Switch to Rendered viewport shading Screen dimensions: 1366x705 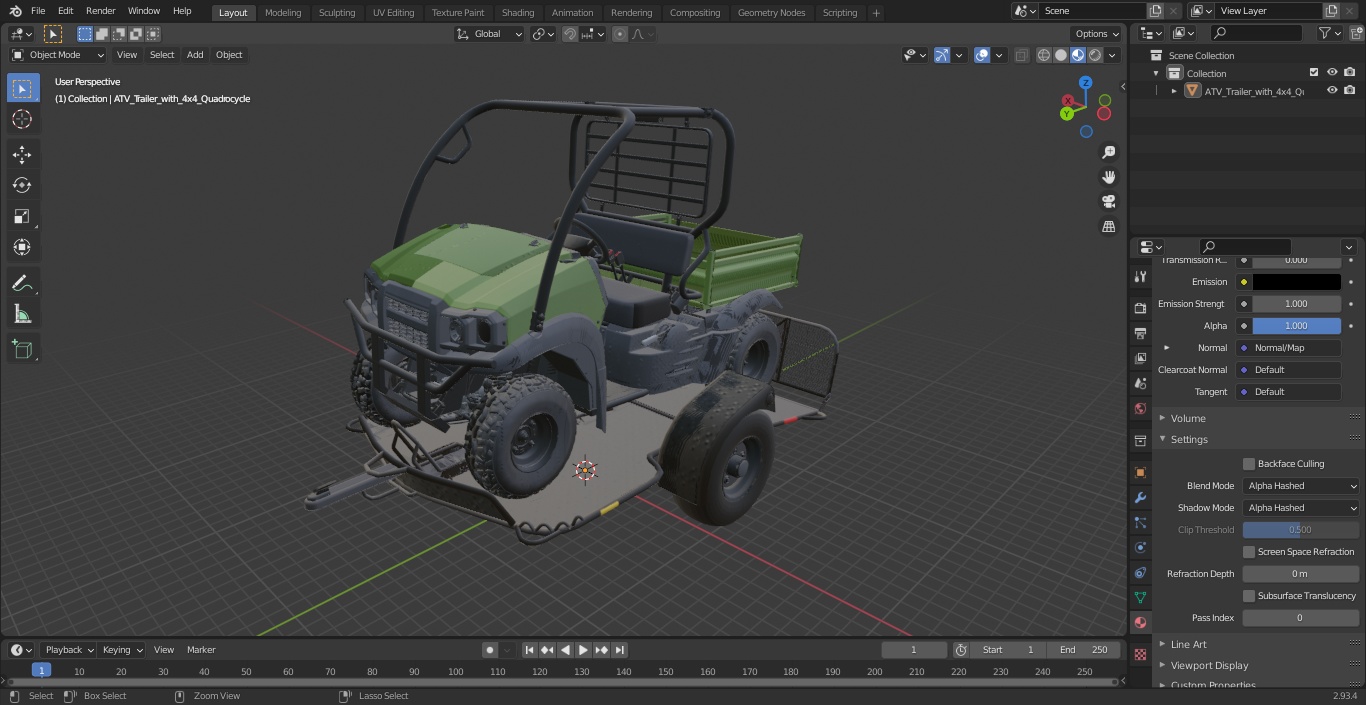(1095, 55)
